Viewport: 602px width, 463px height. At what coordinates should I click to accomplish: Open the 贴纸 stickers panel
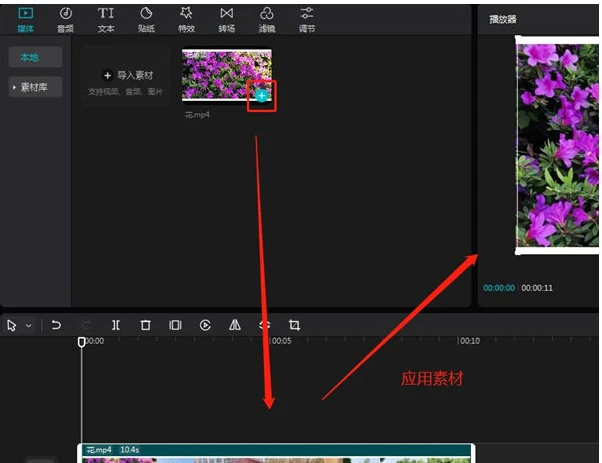146,20
